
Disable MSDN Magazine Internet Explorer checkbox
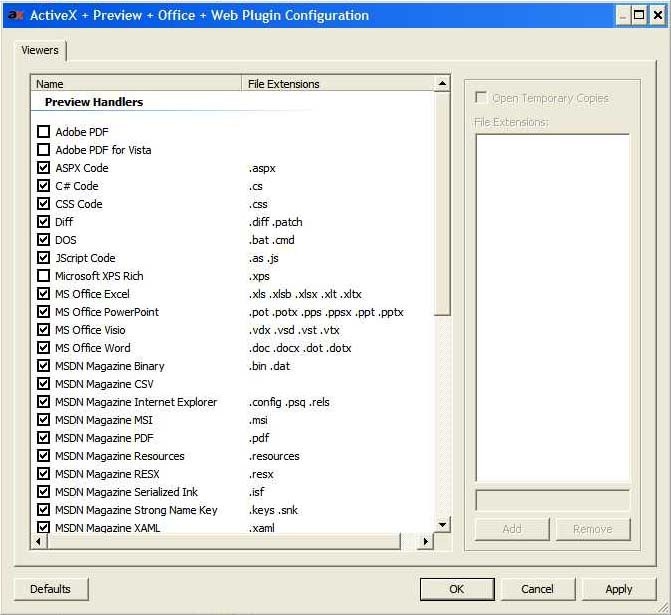tap(43, 401)
